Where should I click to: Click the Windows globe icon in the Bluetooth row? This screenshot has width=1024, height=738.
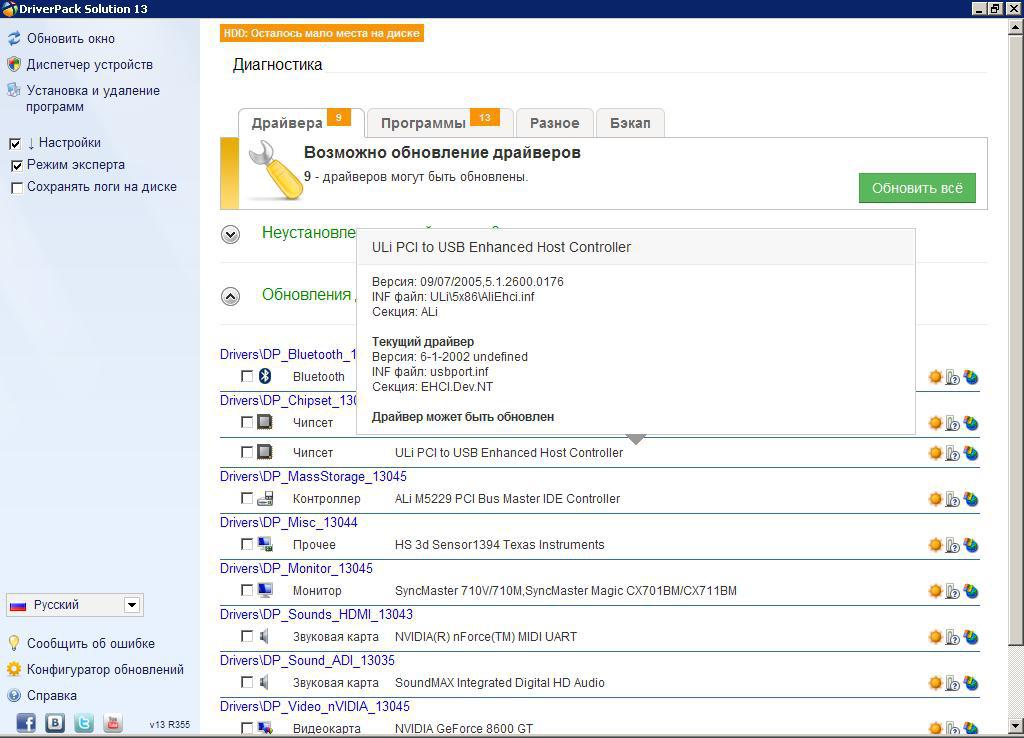(x=971, y=377)
